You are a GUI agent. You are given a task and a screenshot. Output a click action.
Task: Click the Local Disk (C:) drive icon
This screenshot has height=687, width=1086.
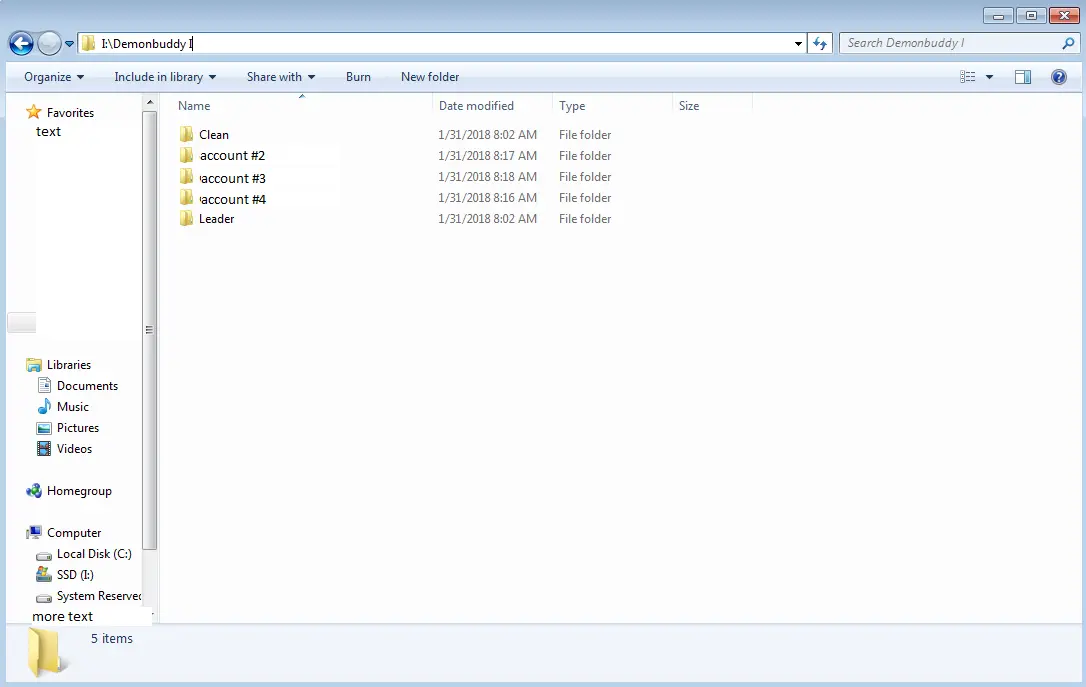click(44, 555)
